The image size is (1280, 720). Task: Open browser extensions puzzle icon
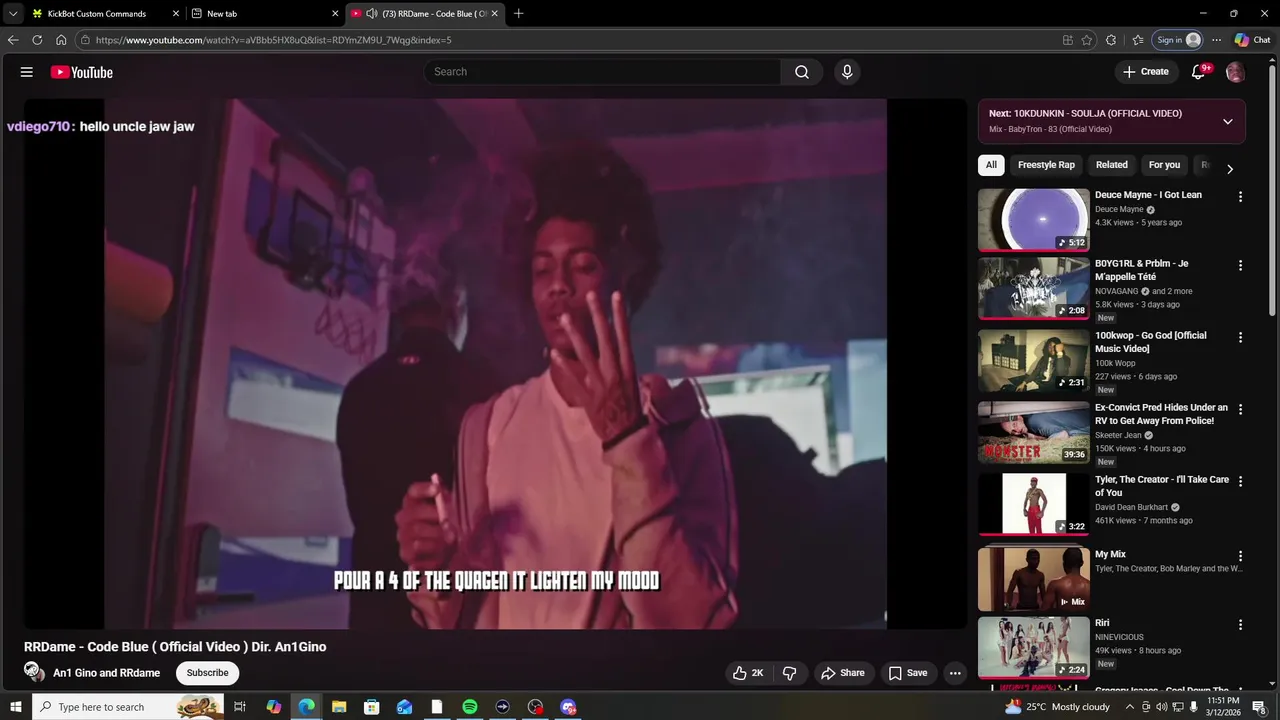(1111, 40)
